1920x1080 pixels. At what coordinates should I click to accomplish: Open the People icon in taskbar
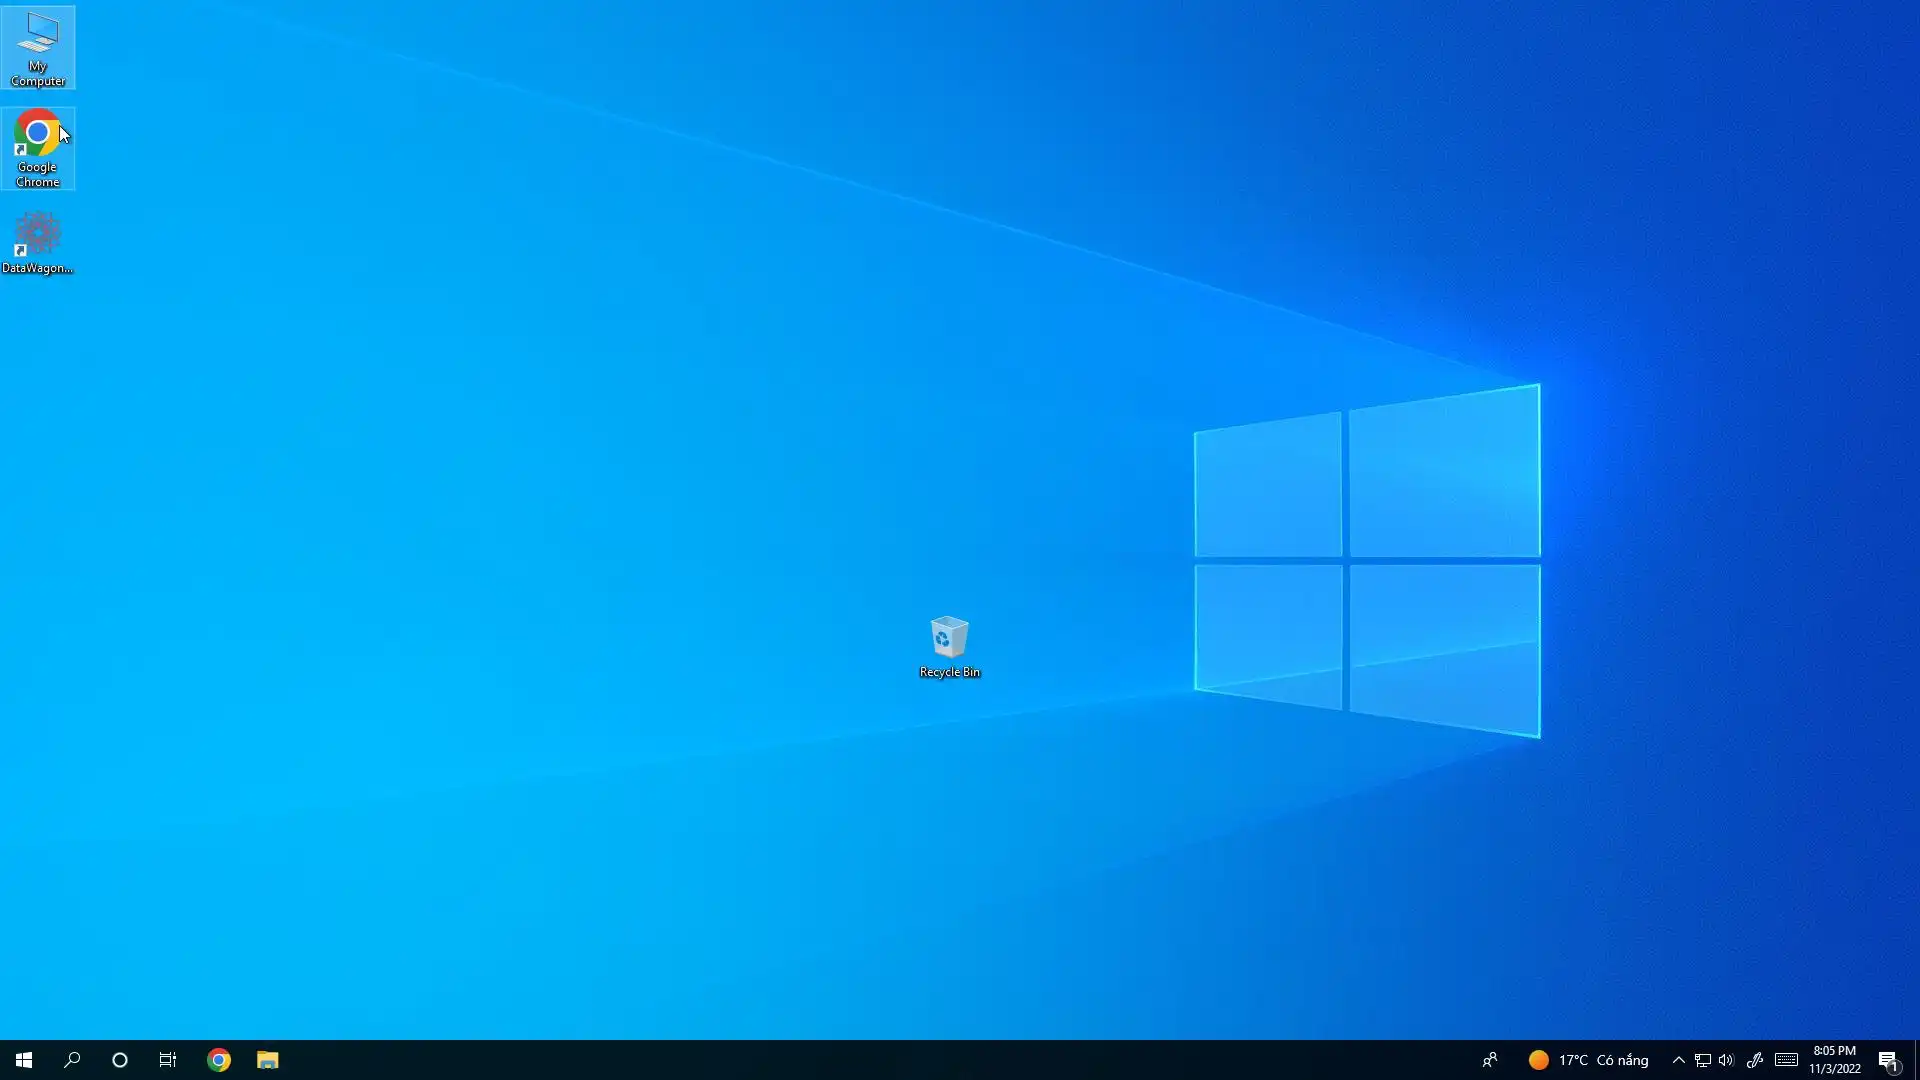pos(1490,1060)
